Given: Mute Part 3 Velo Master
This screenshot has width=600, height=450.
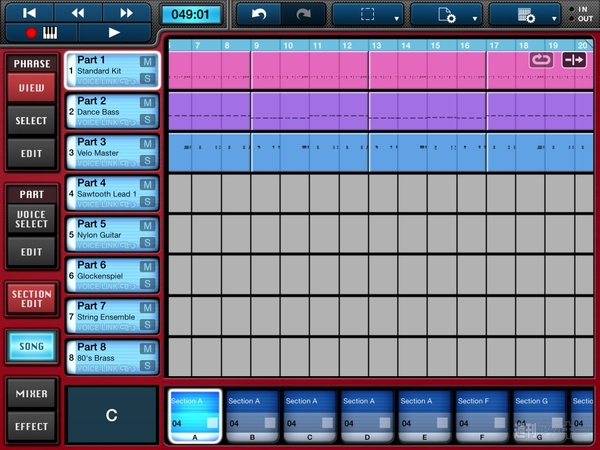Looking at the screenshot, I should coord(147,144).
